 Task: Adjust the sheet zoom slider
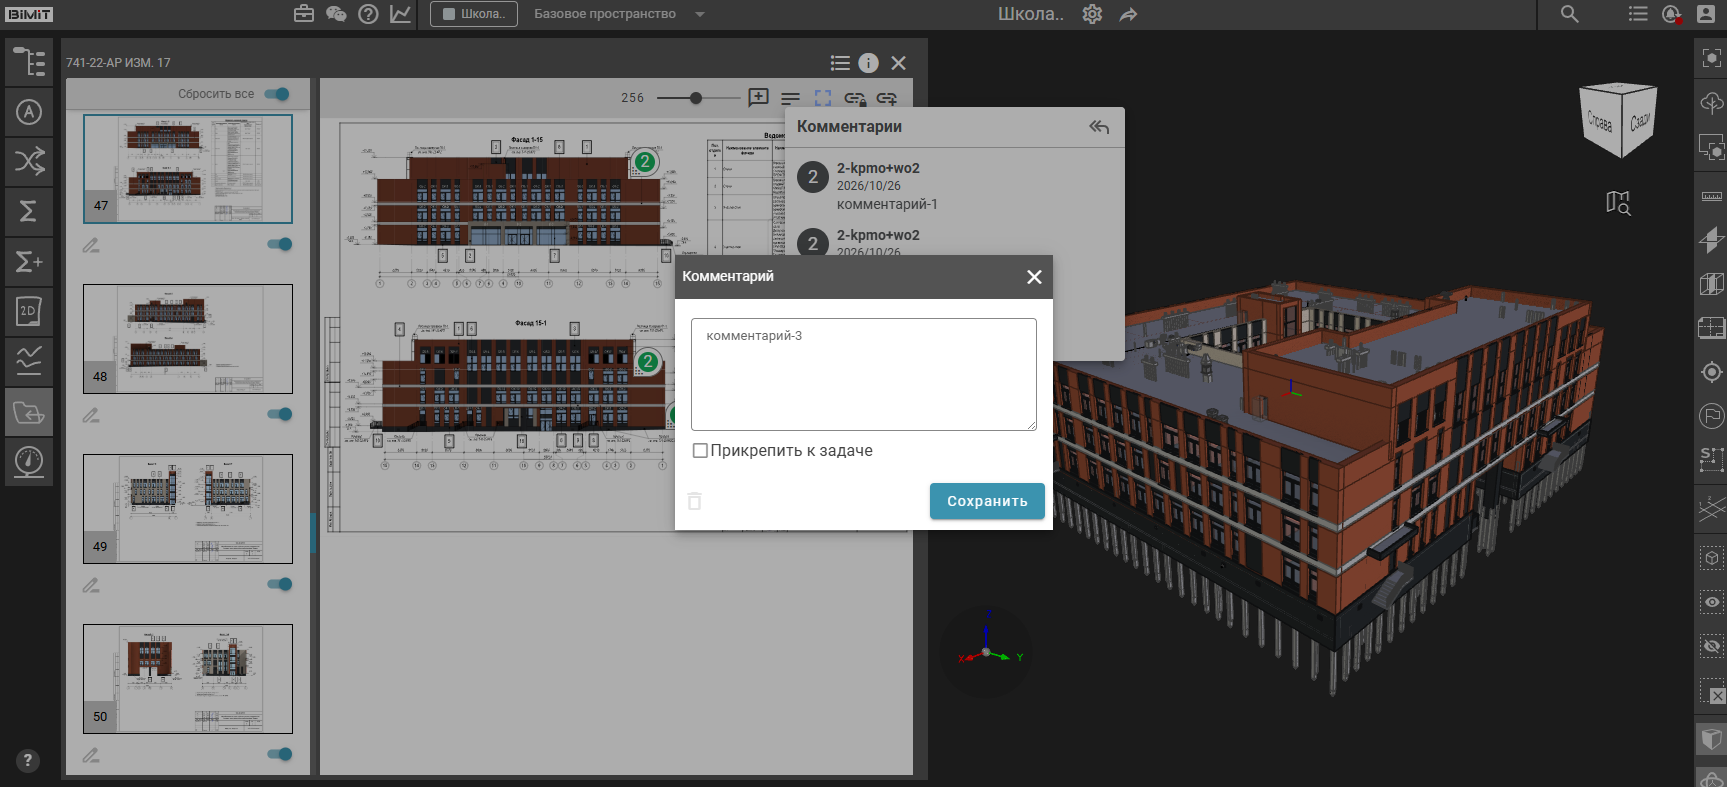(x=699, y=98)
